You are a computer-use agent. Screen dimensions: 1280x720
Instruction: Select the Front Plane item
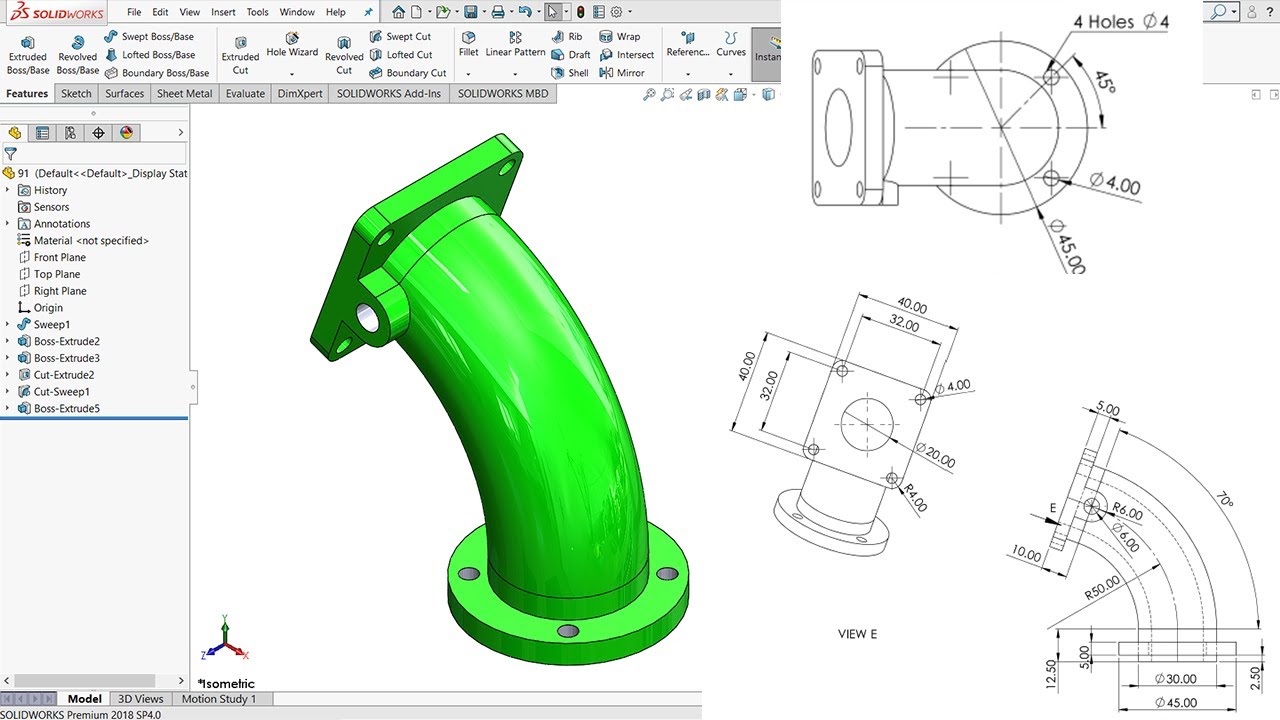52,257
